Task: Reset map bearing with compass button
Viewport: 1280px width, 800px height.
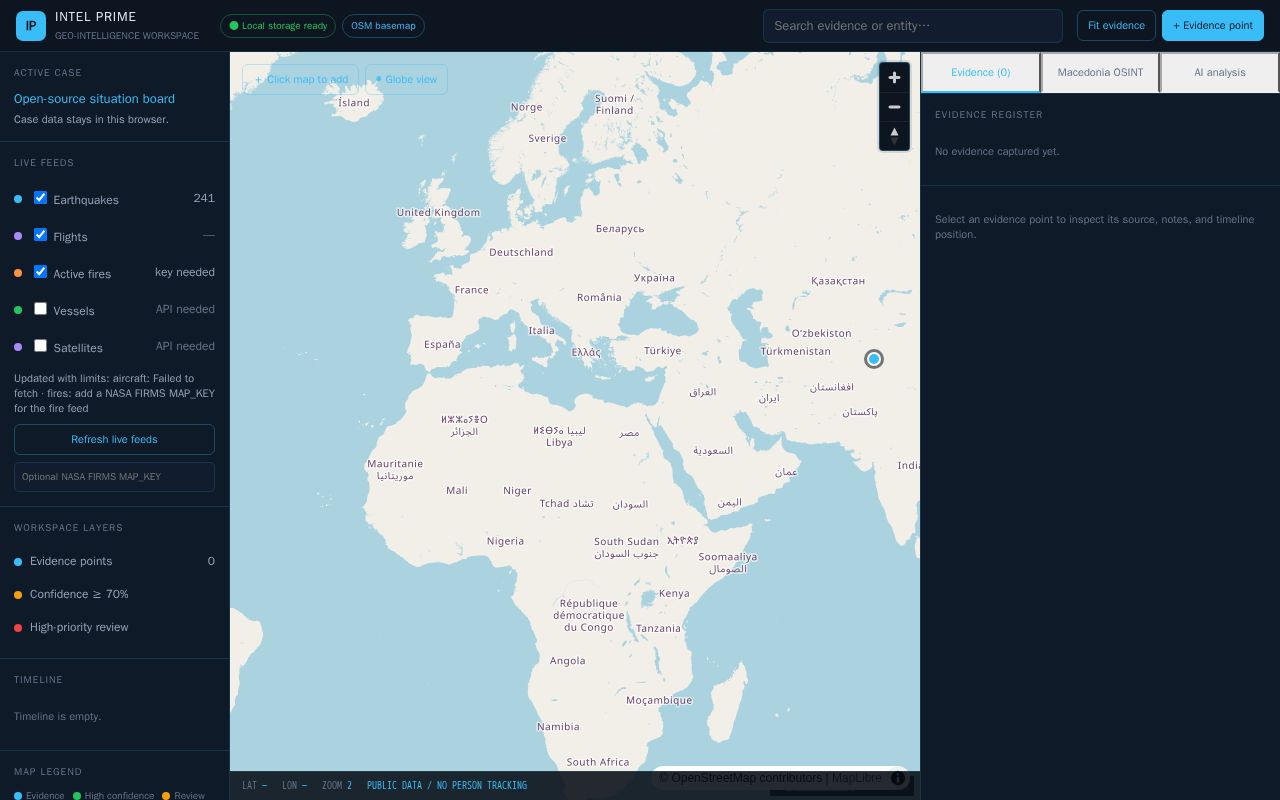Action: point(894,136)
